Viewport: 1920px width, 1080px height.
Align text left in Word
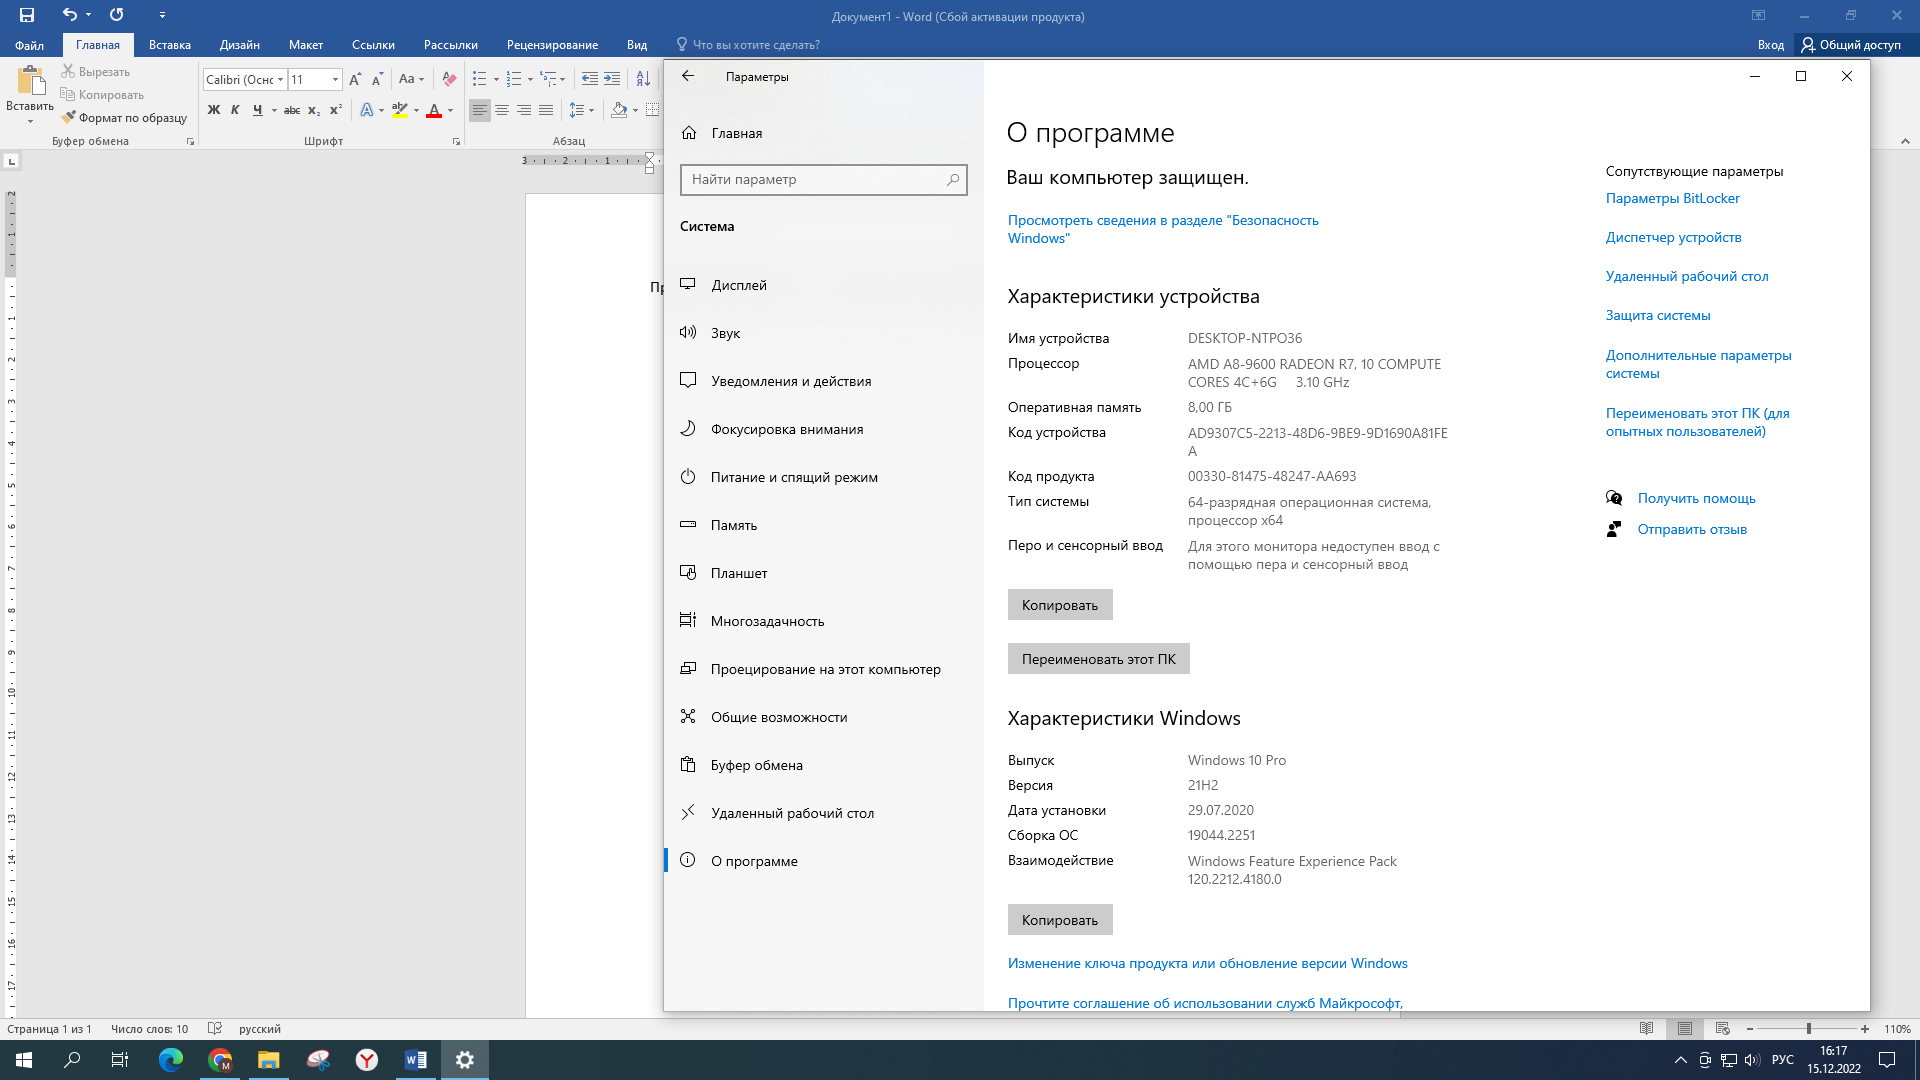point(480,110)
